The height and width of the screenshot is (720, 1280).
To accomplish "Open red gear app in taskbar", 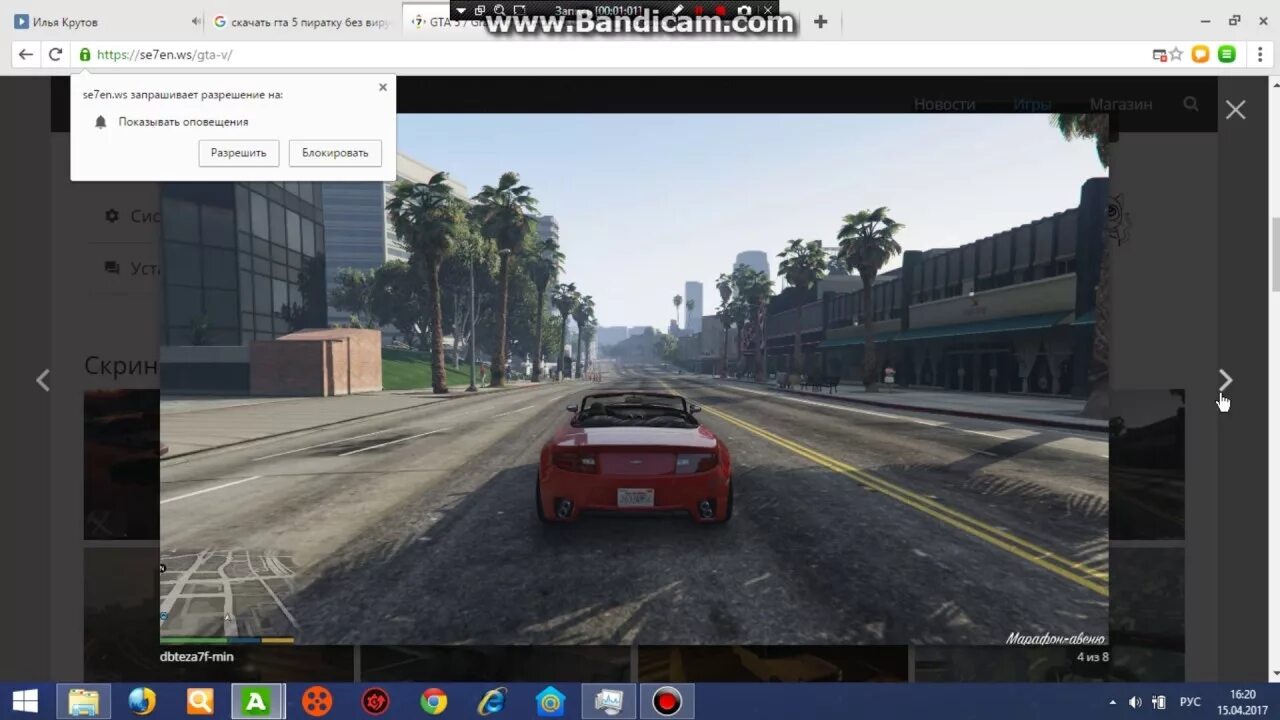I will coord(375,701).
